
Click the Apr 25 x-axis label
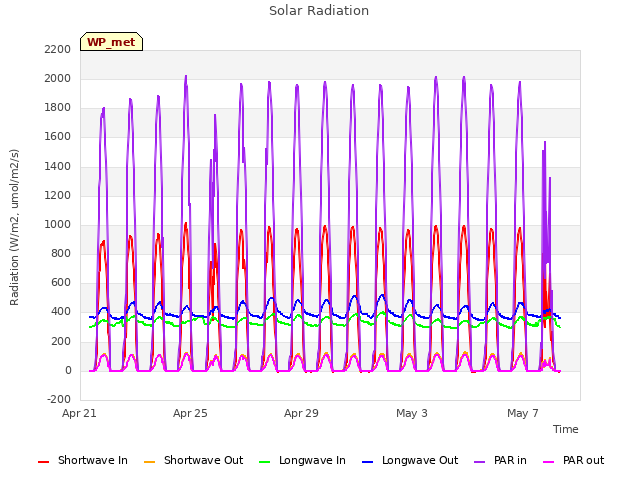(190, 413)
